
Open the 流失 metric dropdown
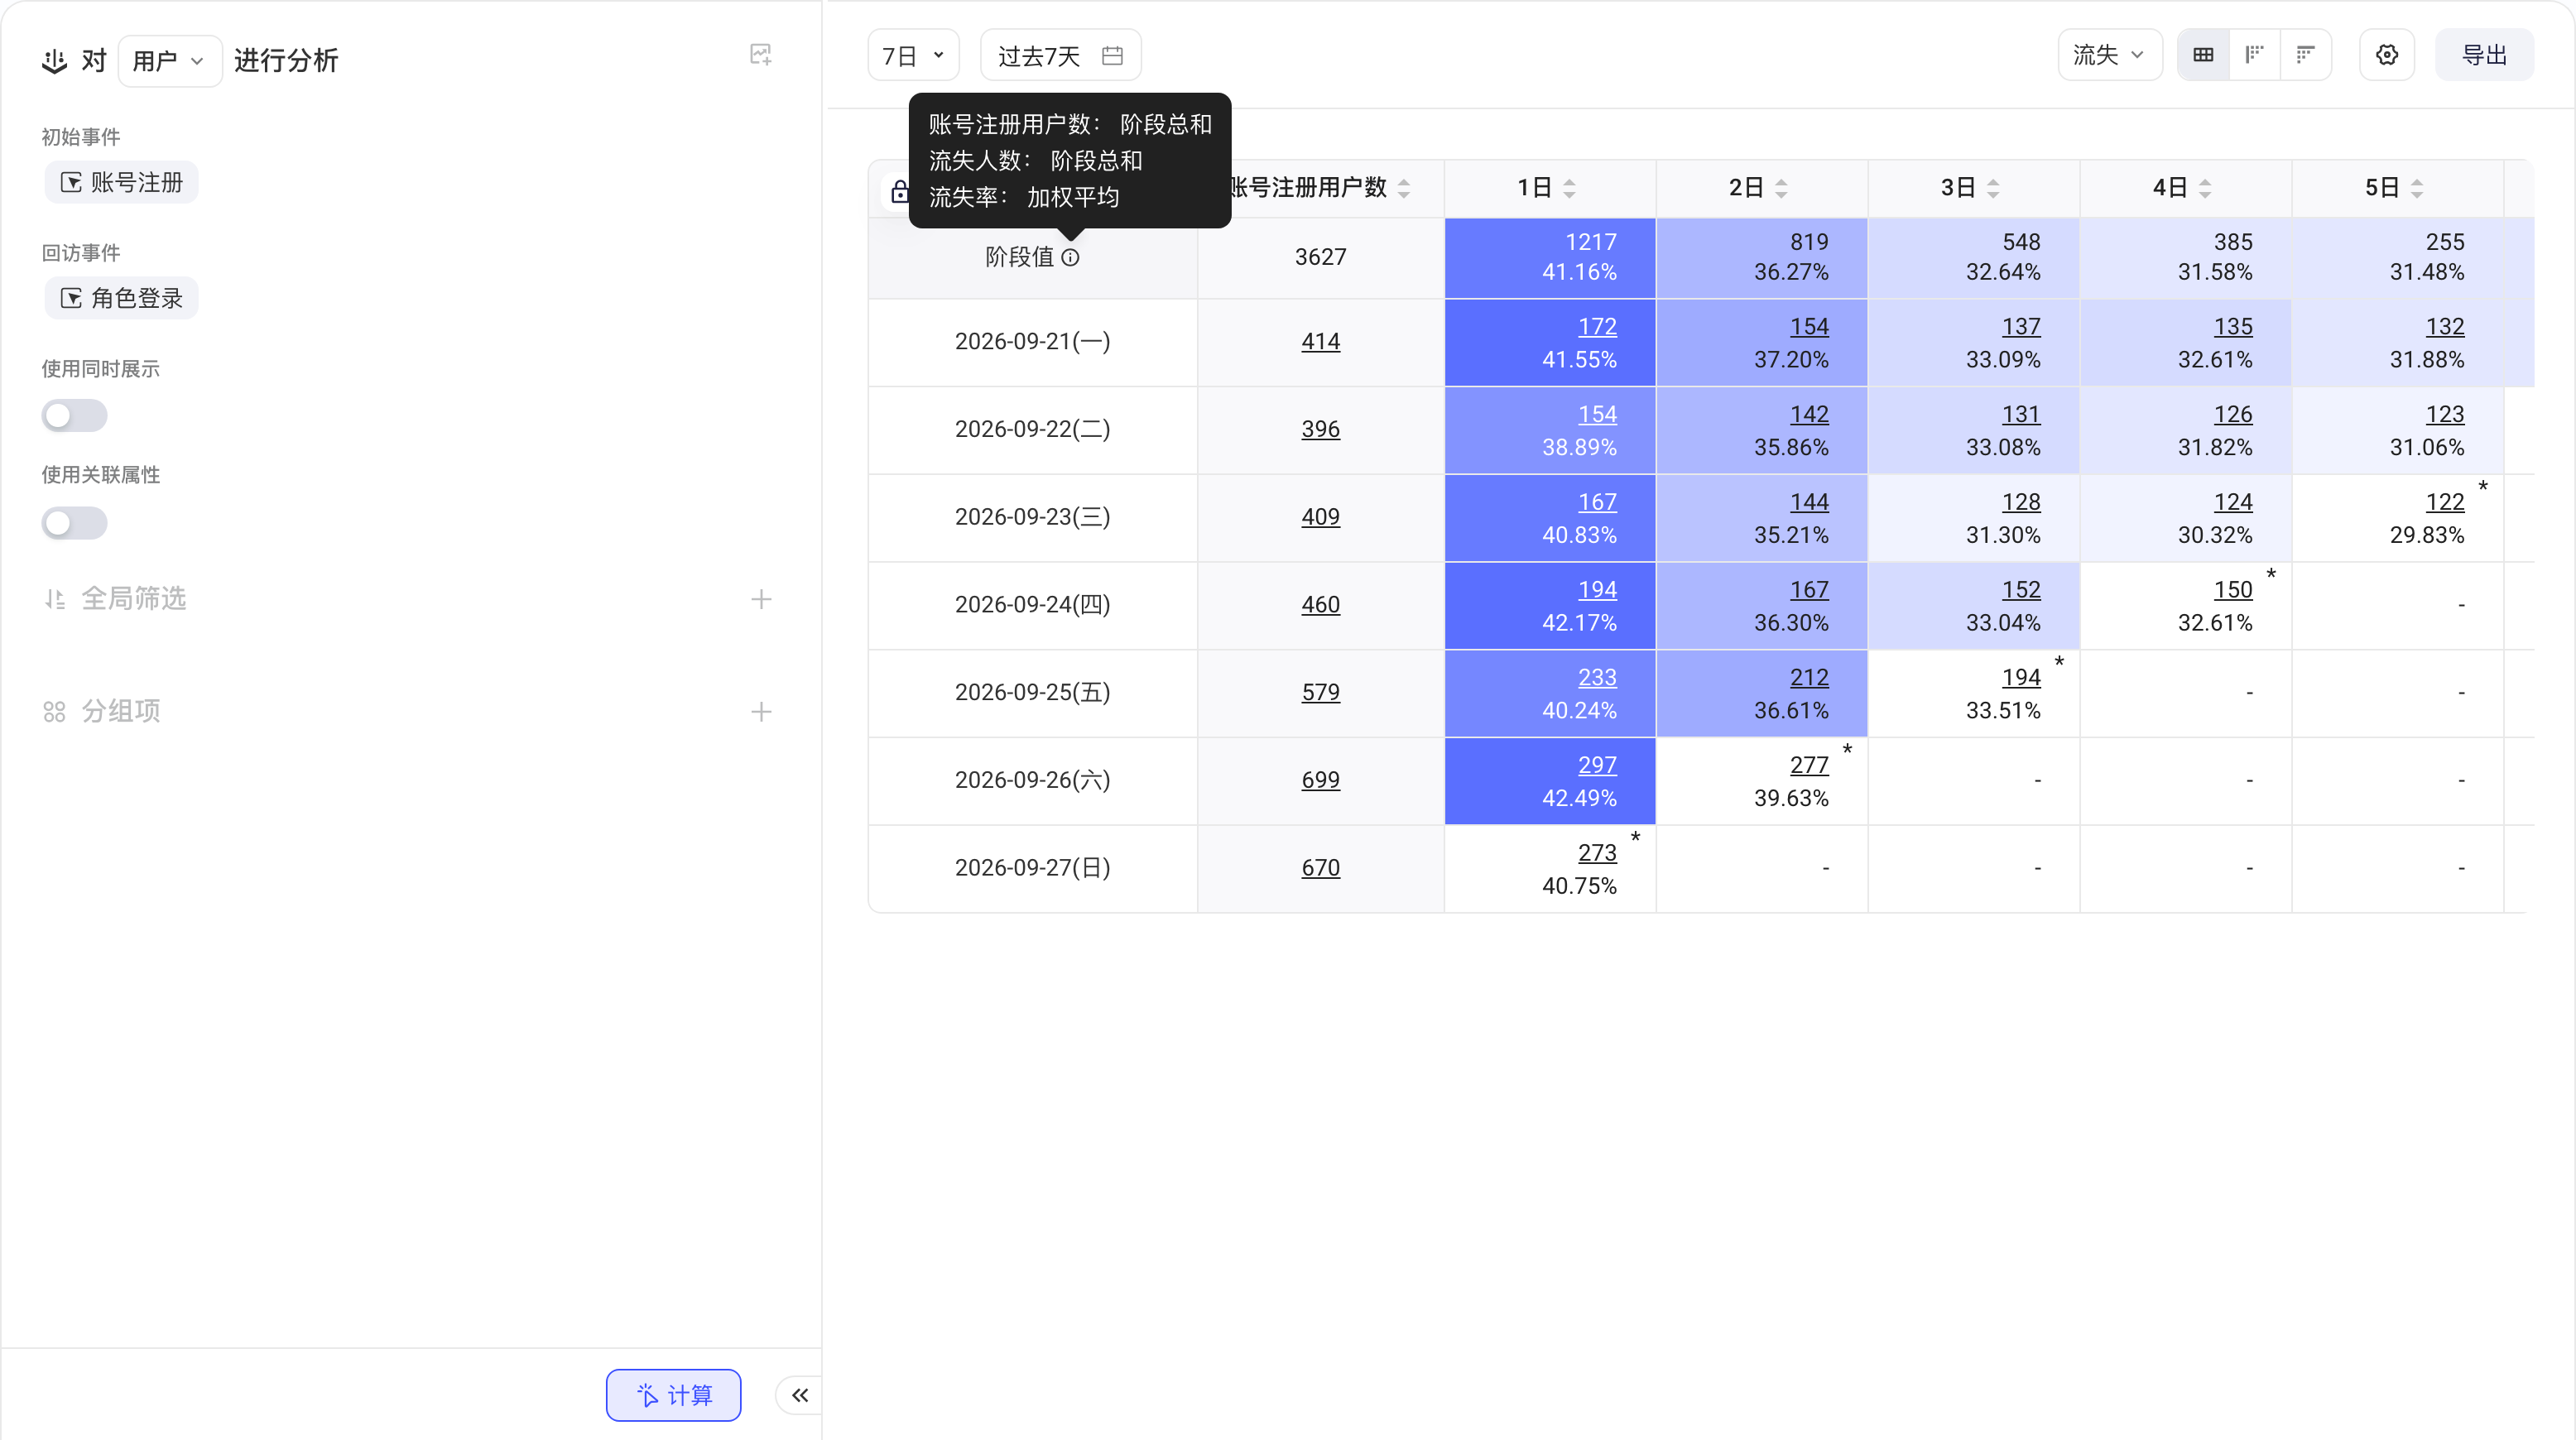point(2110,55)
